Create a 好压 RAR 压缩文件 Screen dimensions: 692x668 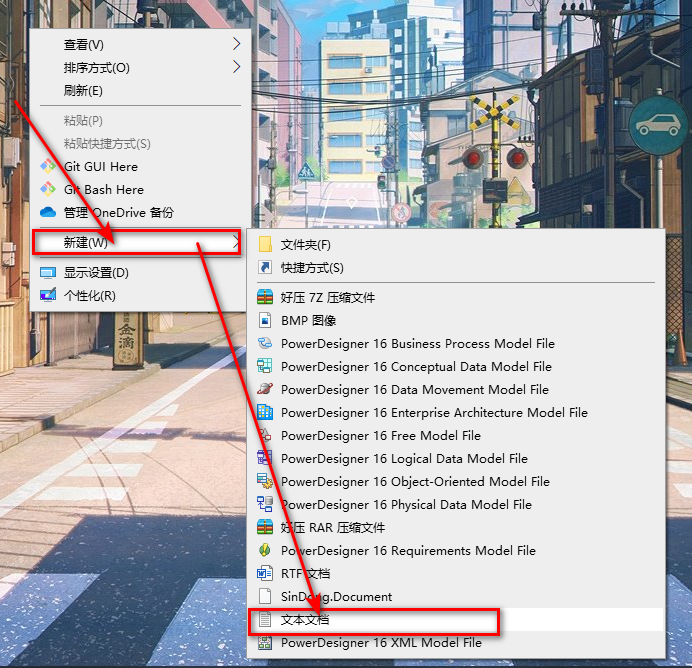(x=456, y=527)
